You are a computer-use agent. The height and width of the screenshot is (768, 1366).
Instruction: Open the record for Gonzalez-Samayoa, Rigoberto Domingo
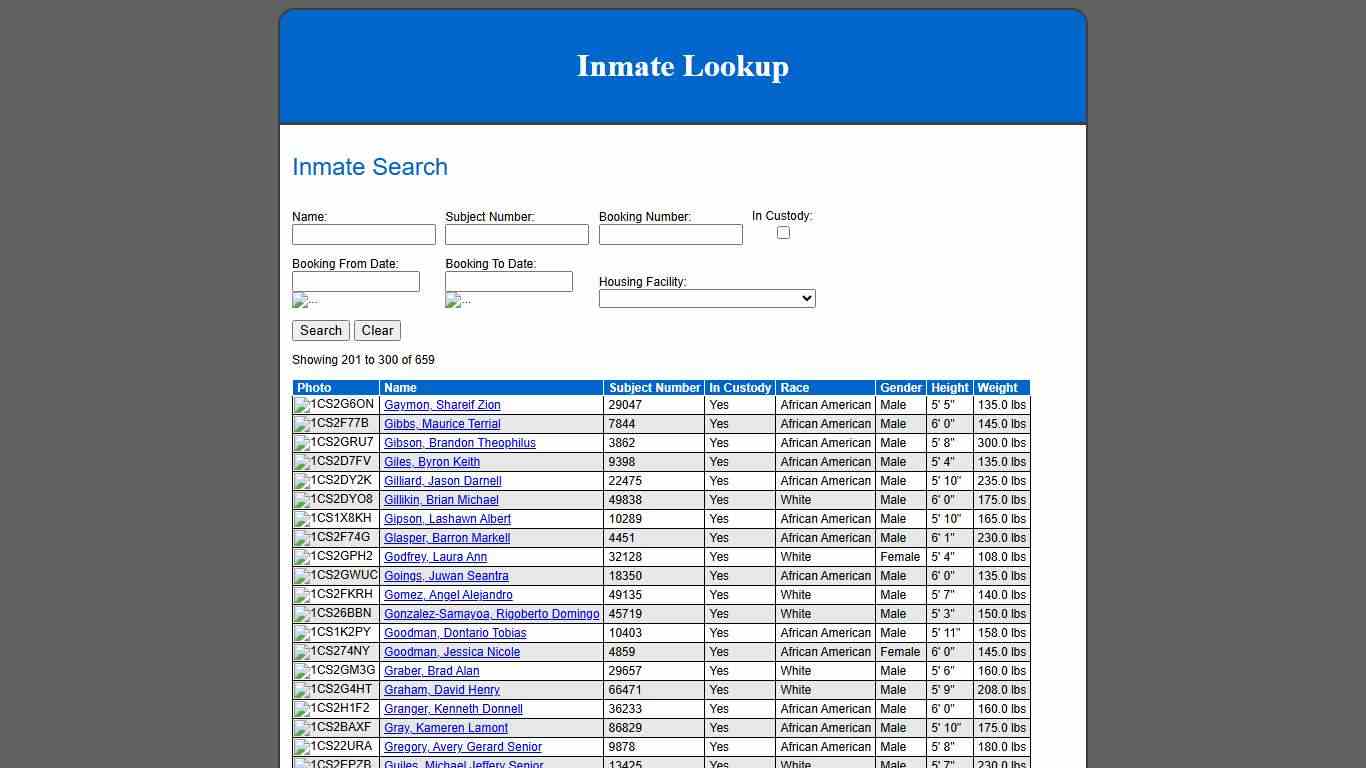coord(491,614)
